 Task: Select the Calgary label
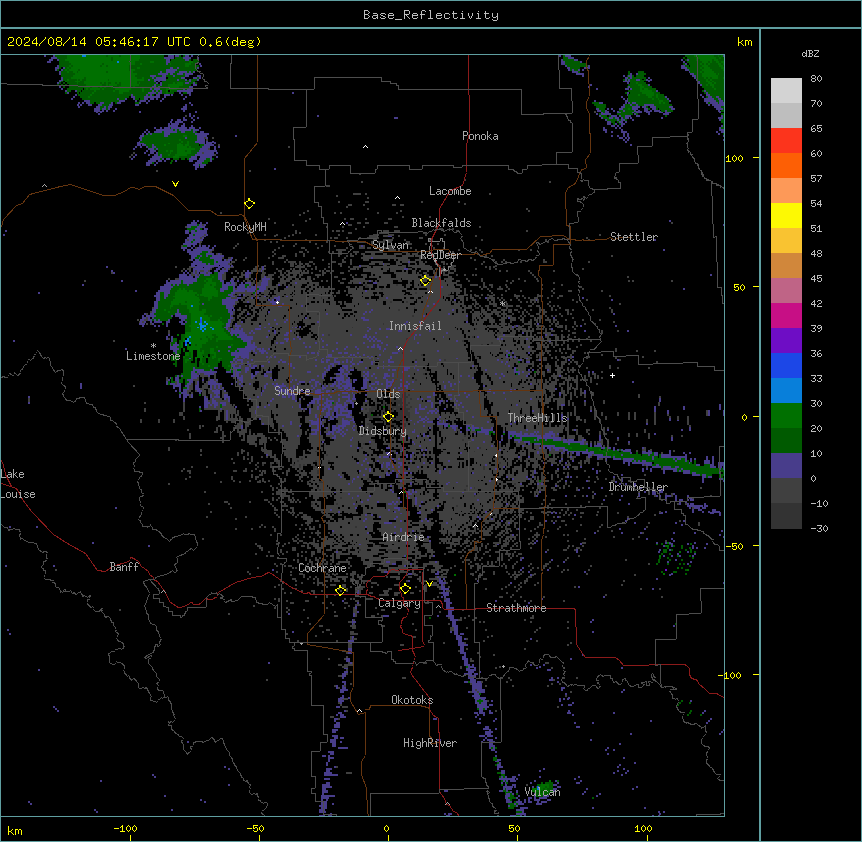coord(399,603)
